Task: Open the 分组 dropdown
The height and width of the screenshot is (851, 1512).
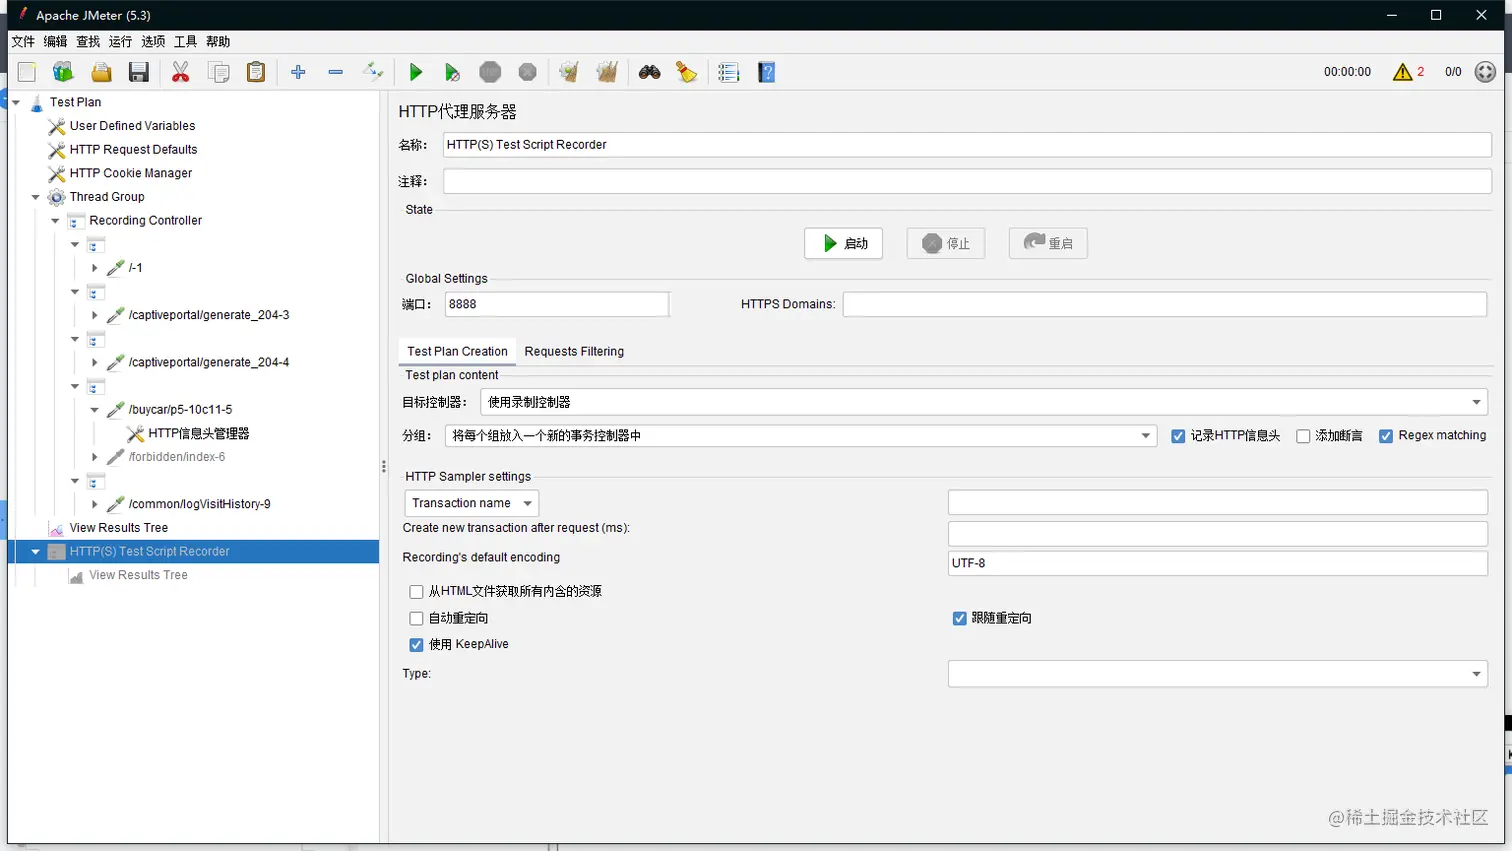Action: coord(801,436)
